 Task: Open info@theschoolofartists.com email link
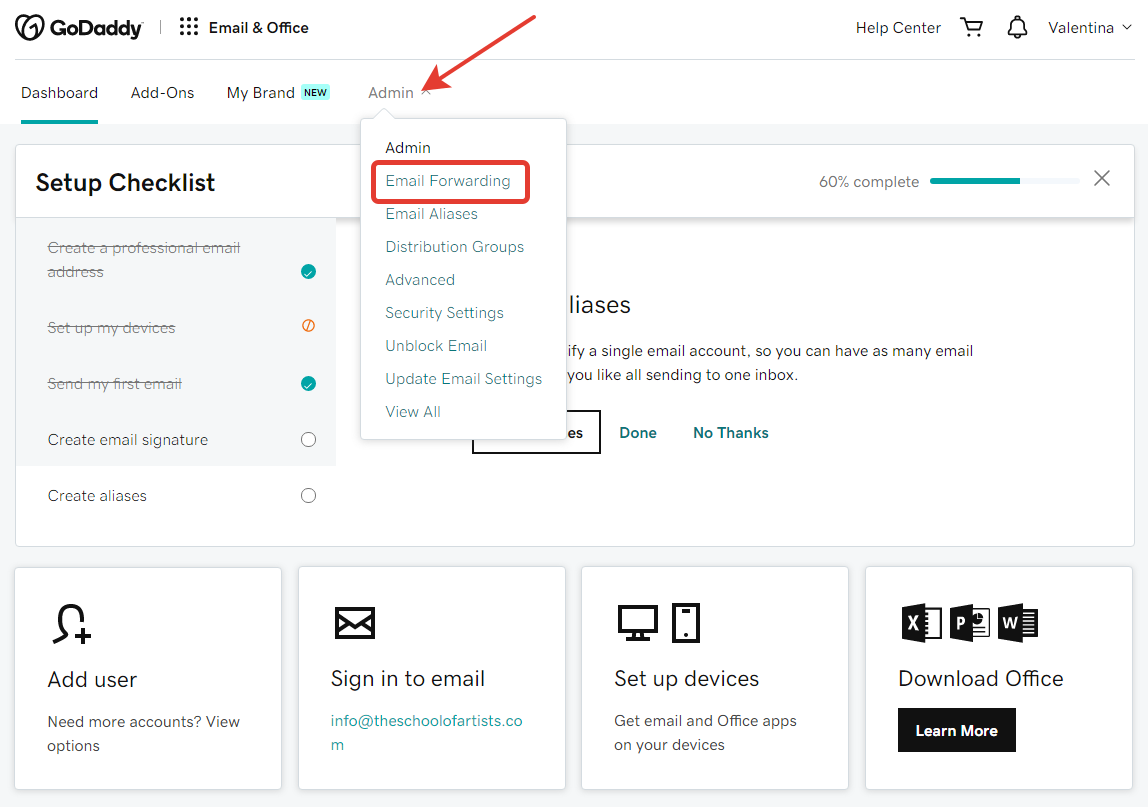[x=426, y=732]
